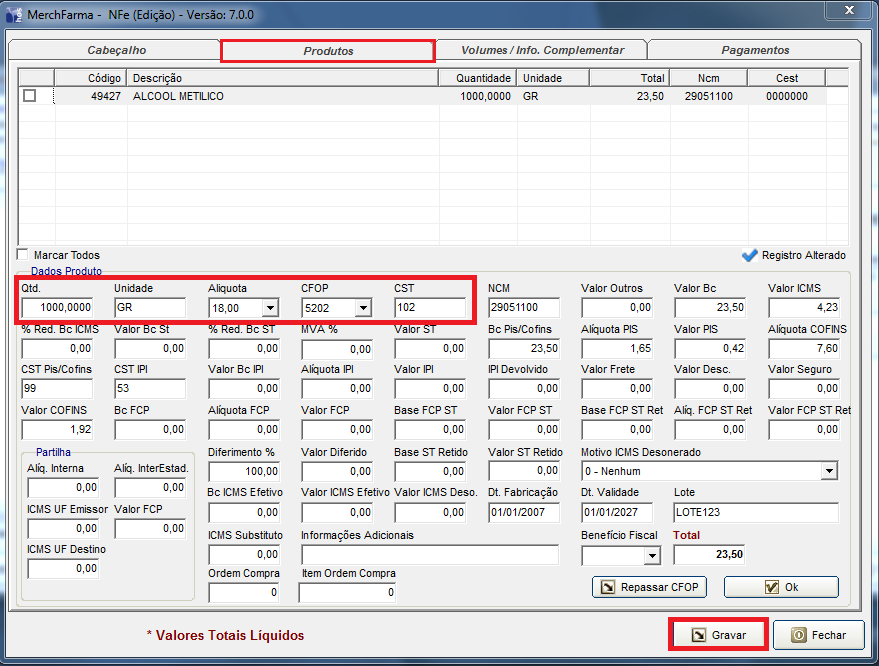
Task: Click the Descrição column header
Action: (282, 78)
